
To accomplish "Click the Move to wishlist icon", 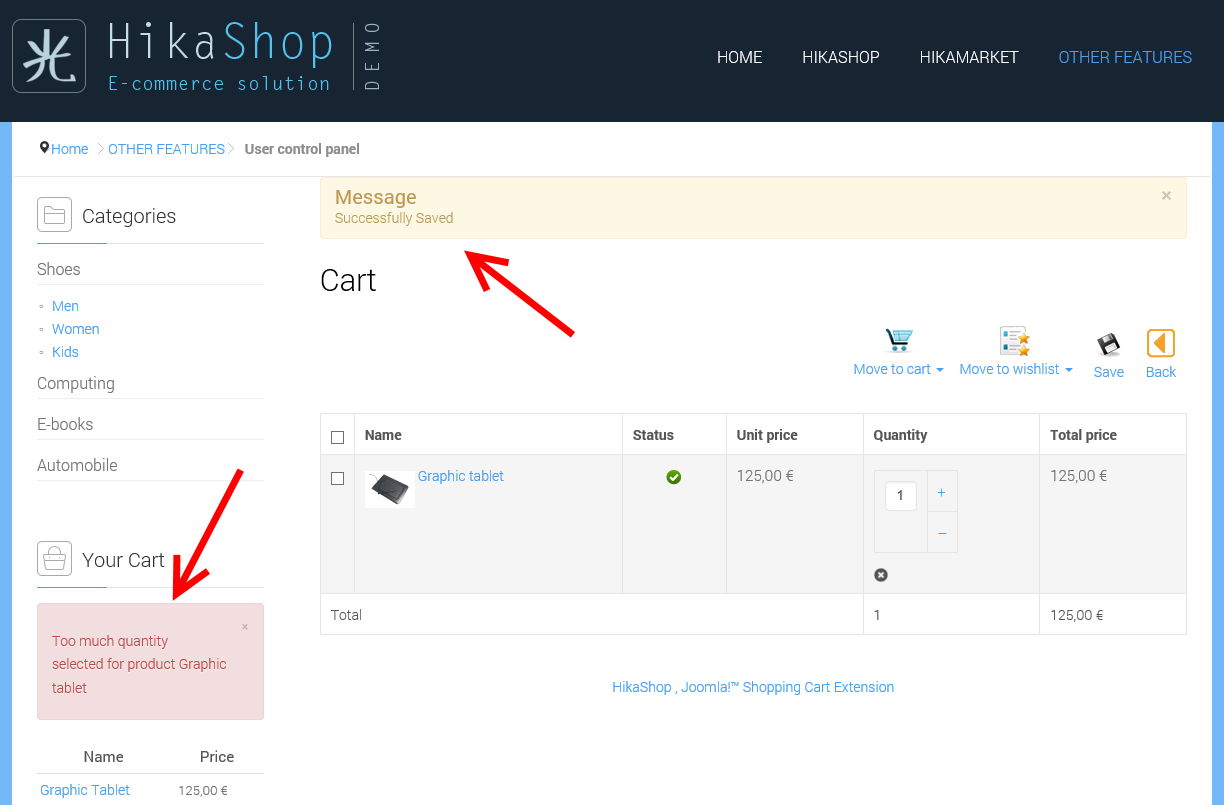I will (x=1015, y=341).
